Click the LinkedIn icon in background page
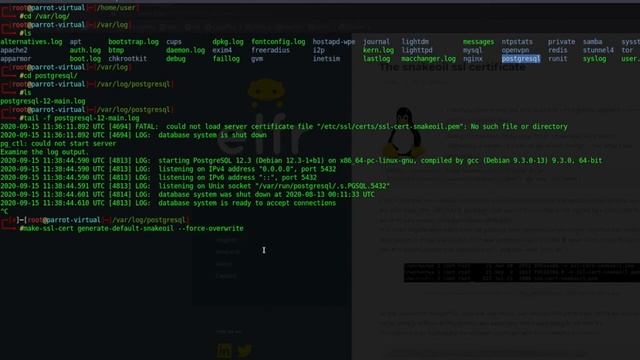Viewport: 640px width, 360px height. pyautogui.click(x=224, y=351)
